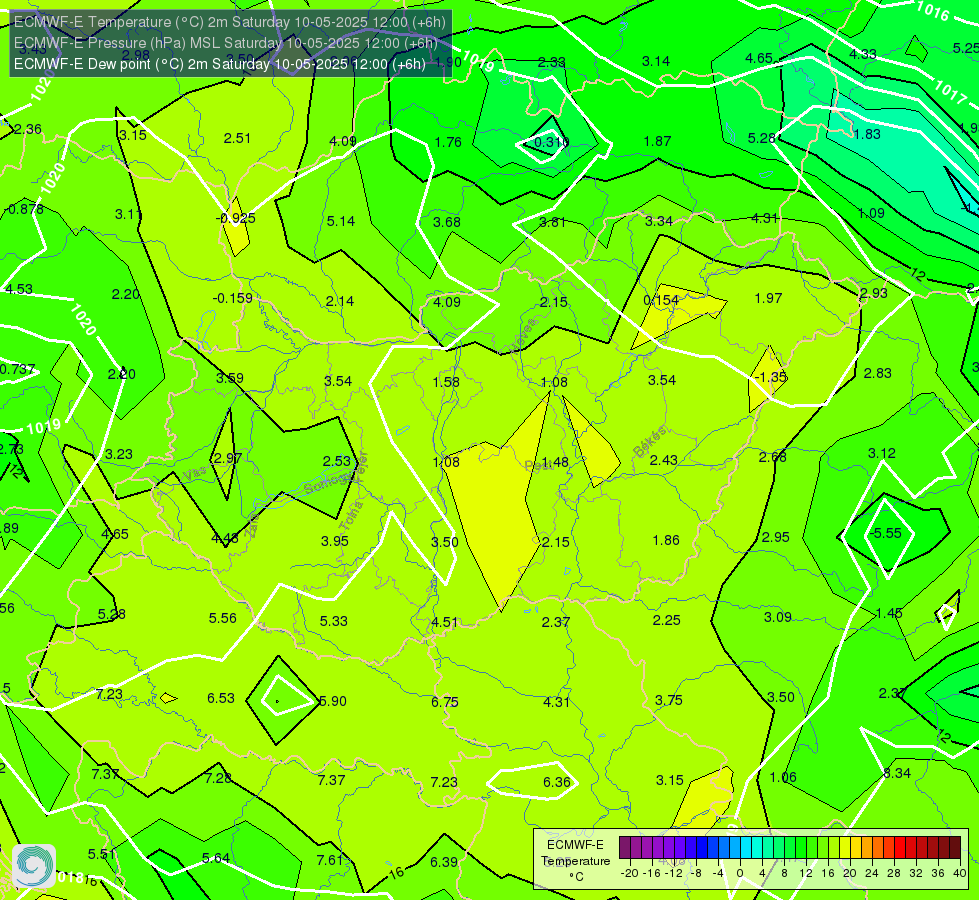
Task: Click the dew point value 1.86
Action: pyautogui.click(x=666, y=540)
